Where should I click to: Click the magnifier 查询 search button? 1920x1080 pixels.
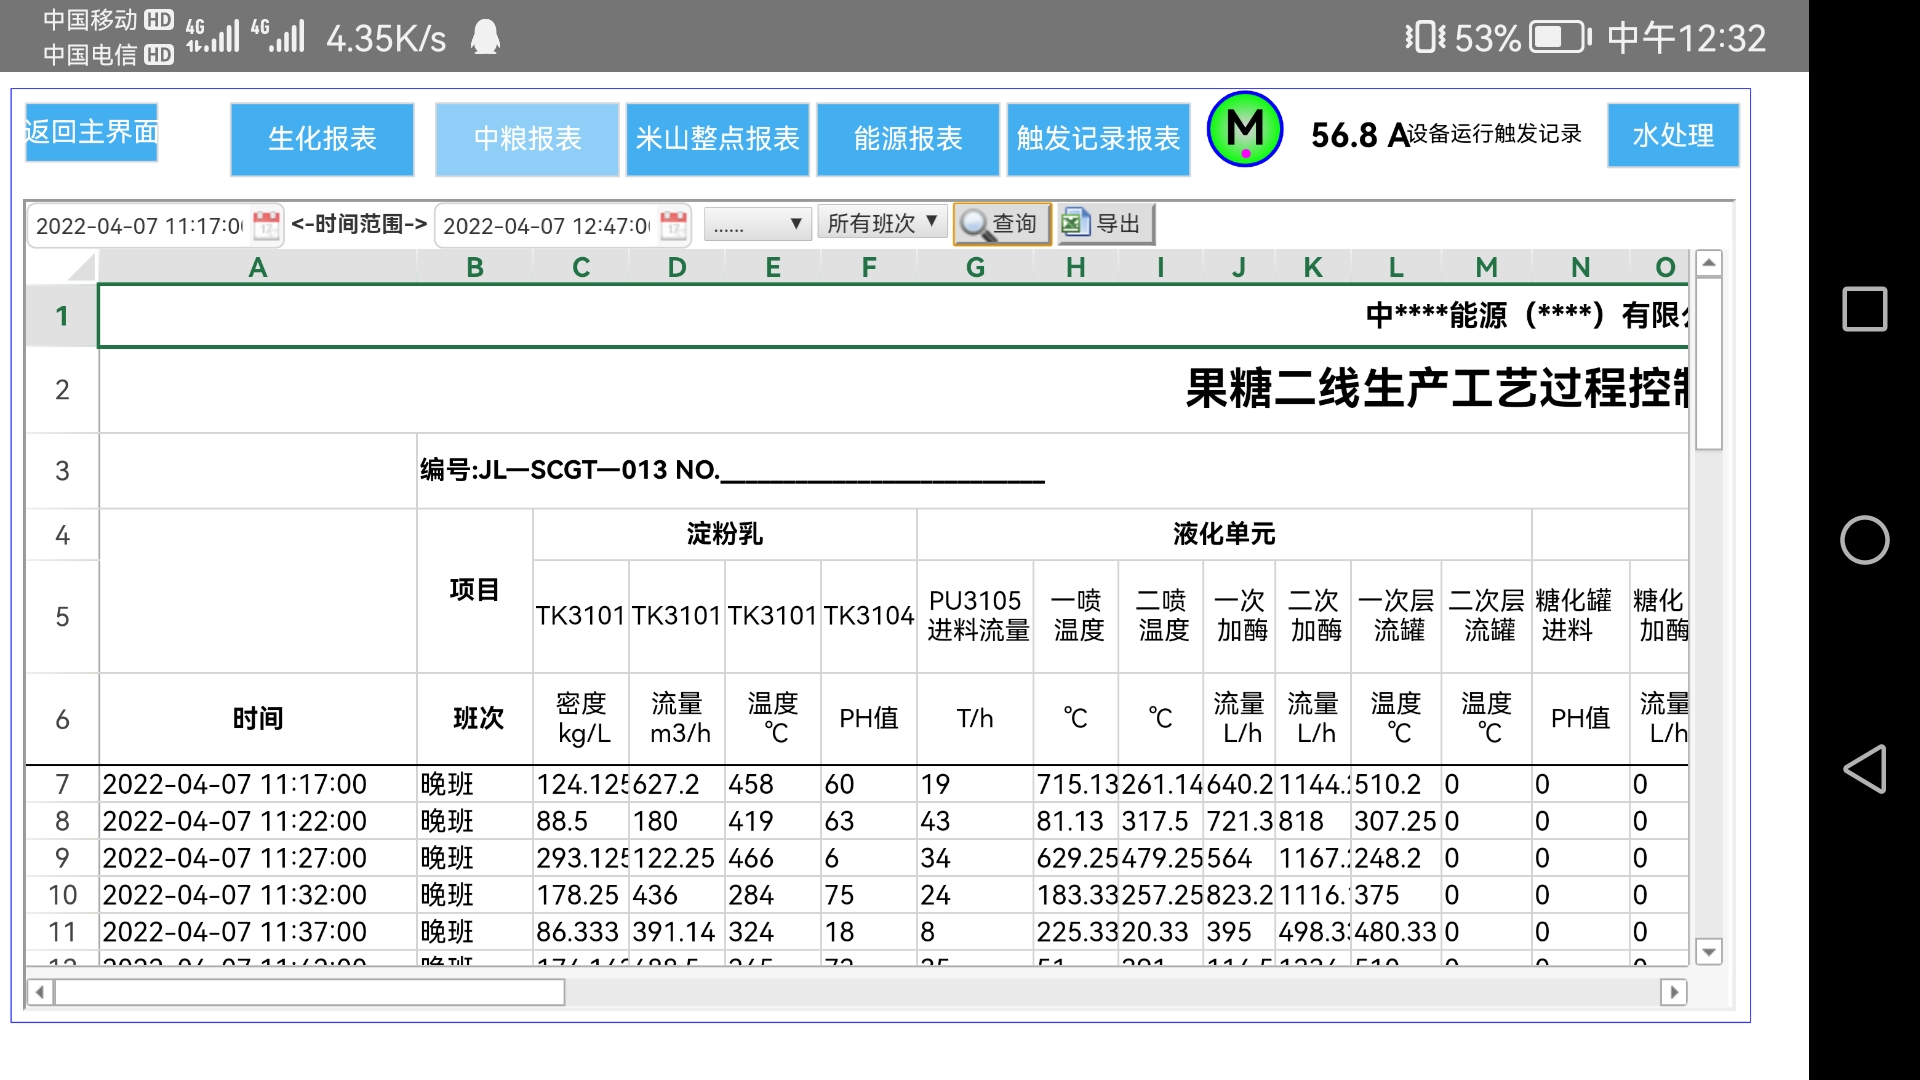click(1001, 224)
